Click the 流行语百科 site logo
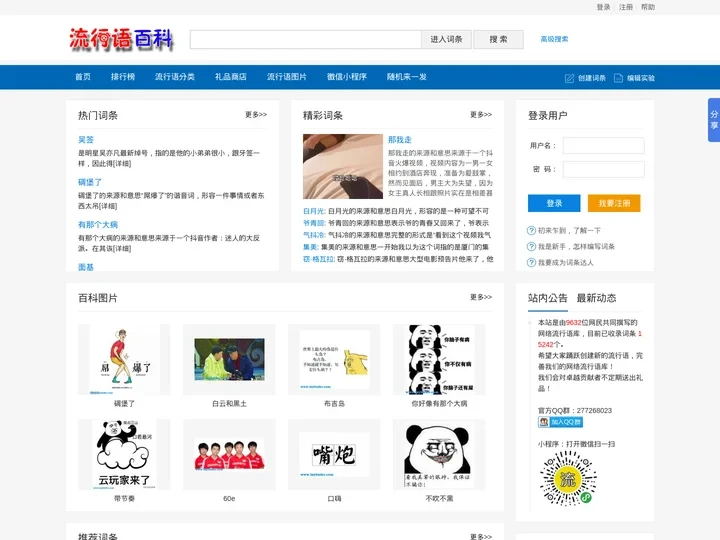This screenshot has width=720, height=540. tap(121, 39)
